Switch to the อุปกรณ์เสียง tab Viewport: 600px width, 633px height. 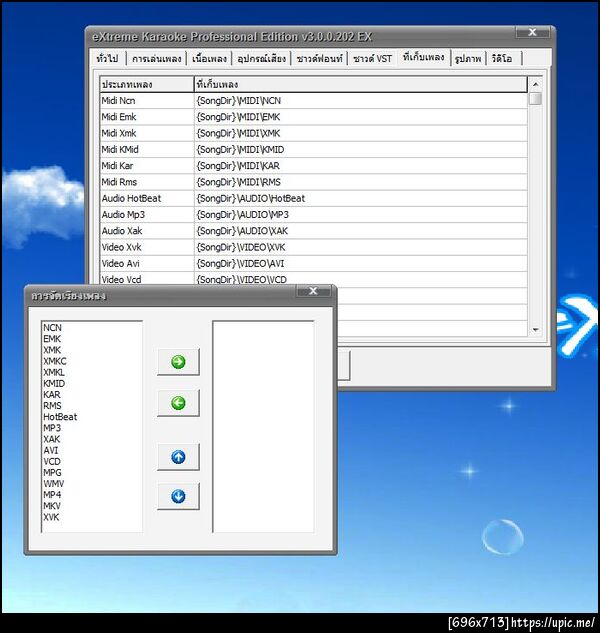click(261, 59)
